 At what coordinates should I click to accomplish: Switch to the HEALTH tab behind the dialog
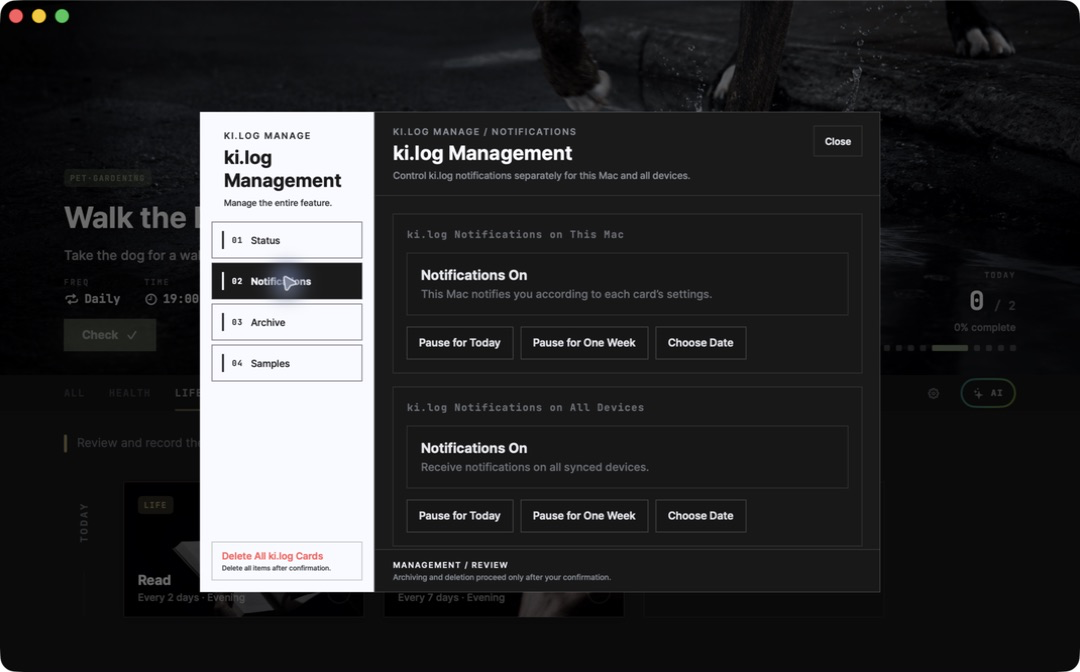point(129,393)
